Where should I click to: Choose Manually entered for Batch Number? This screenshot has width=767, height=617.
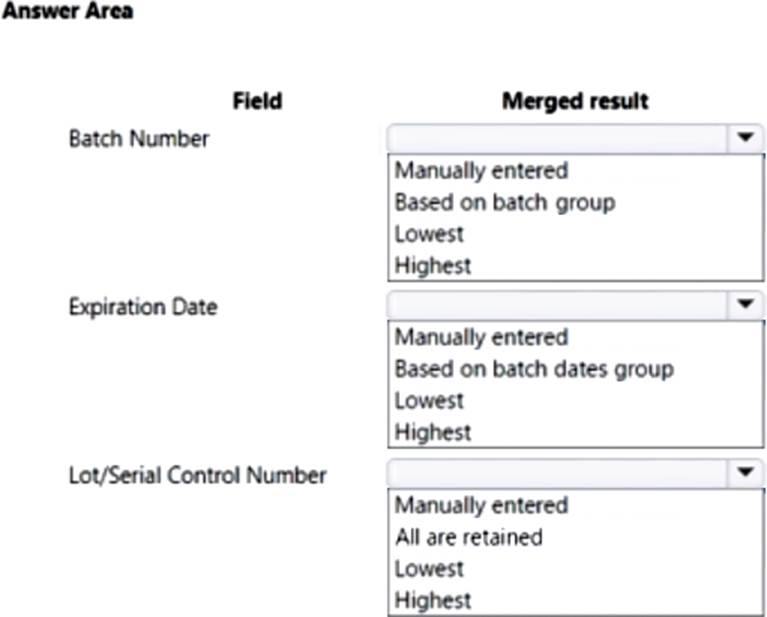click(x=481, y=170)
